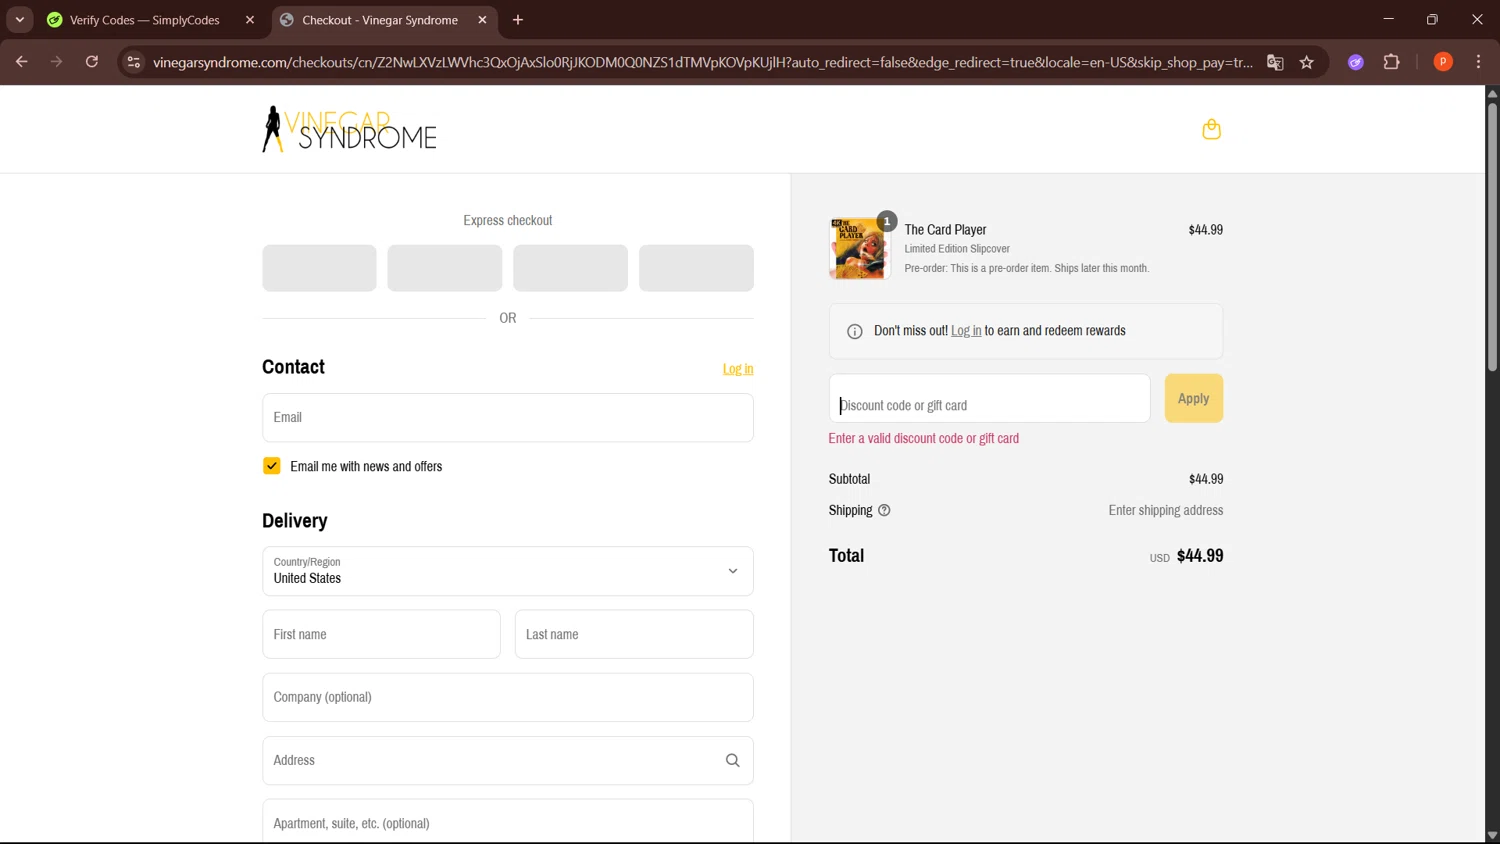Expand the Country/Region dropdown

pos(508,571)
